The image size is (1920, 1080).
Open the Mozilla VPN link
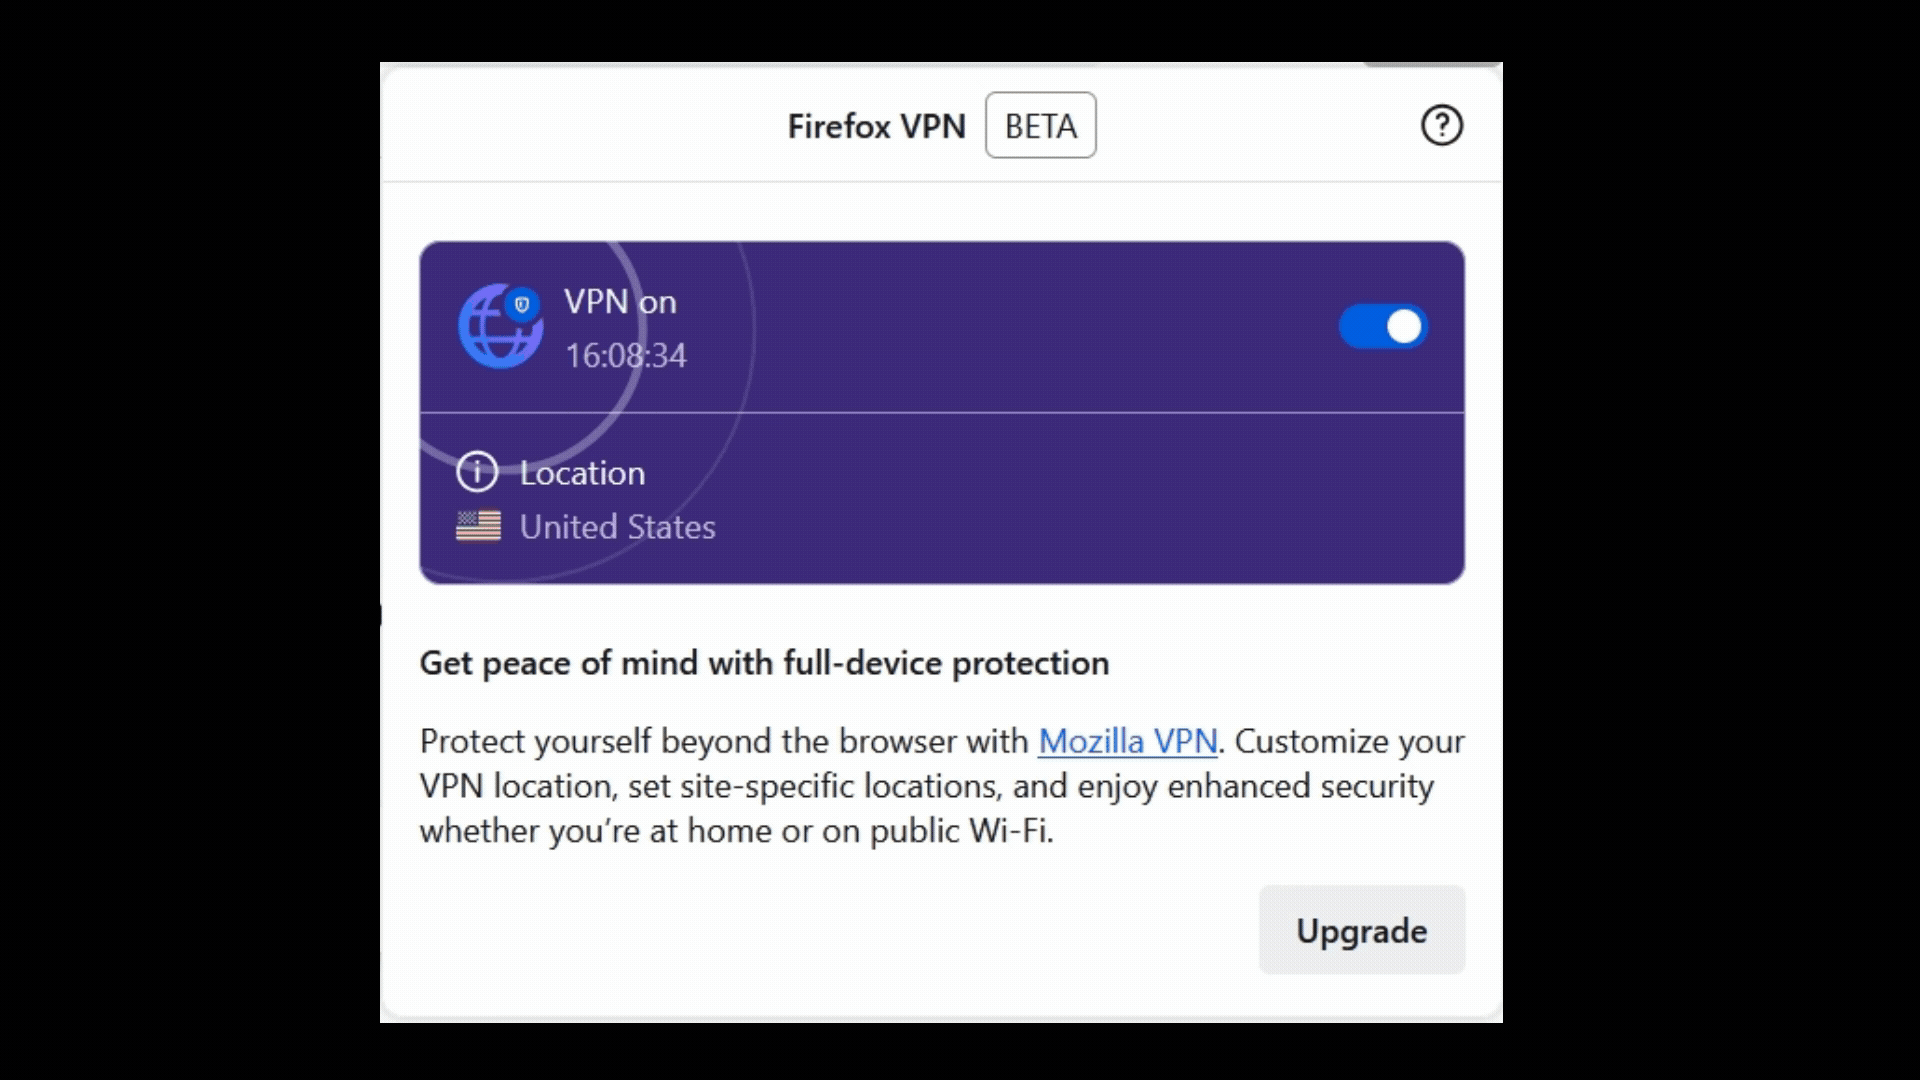1126,741
